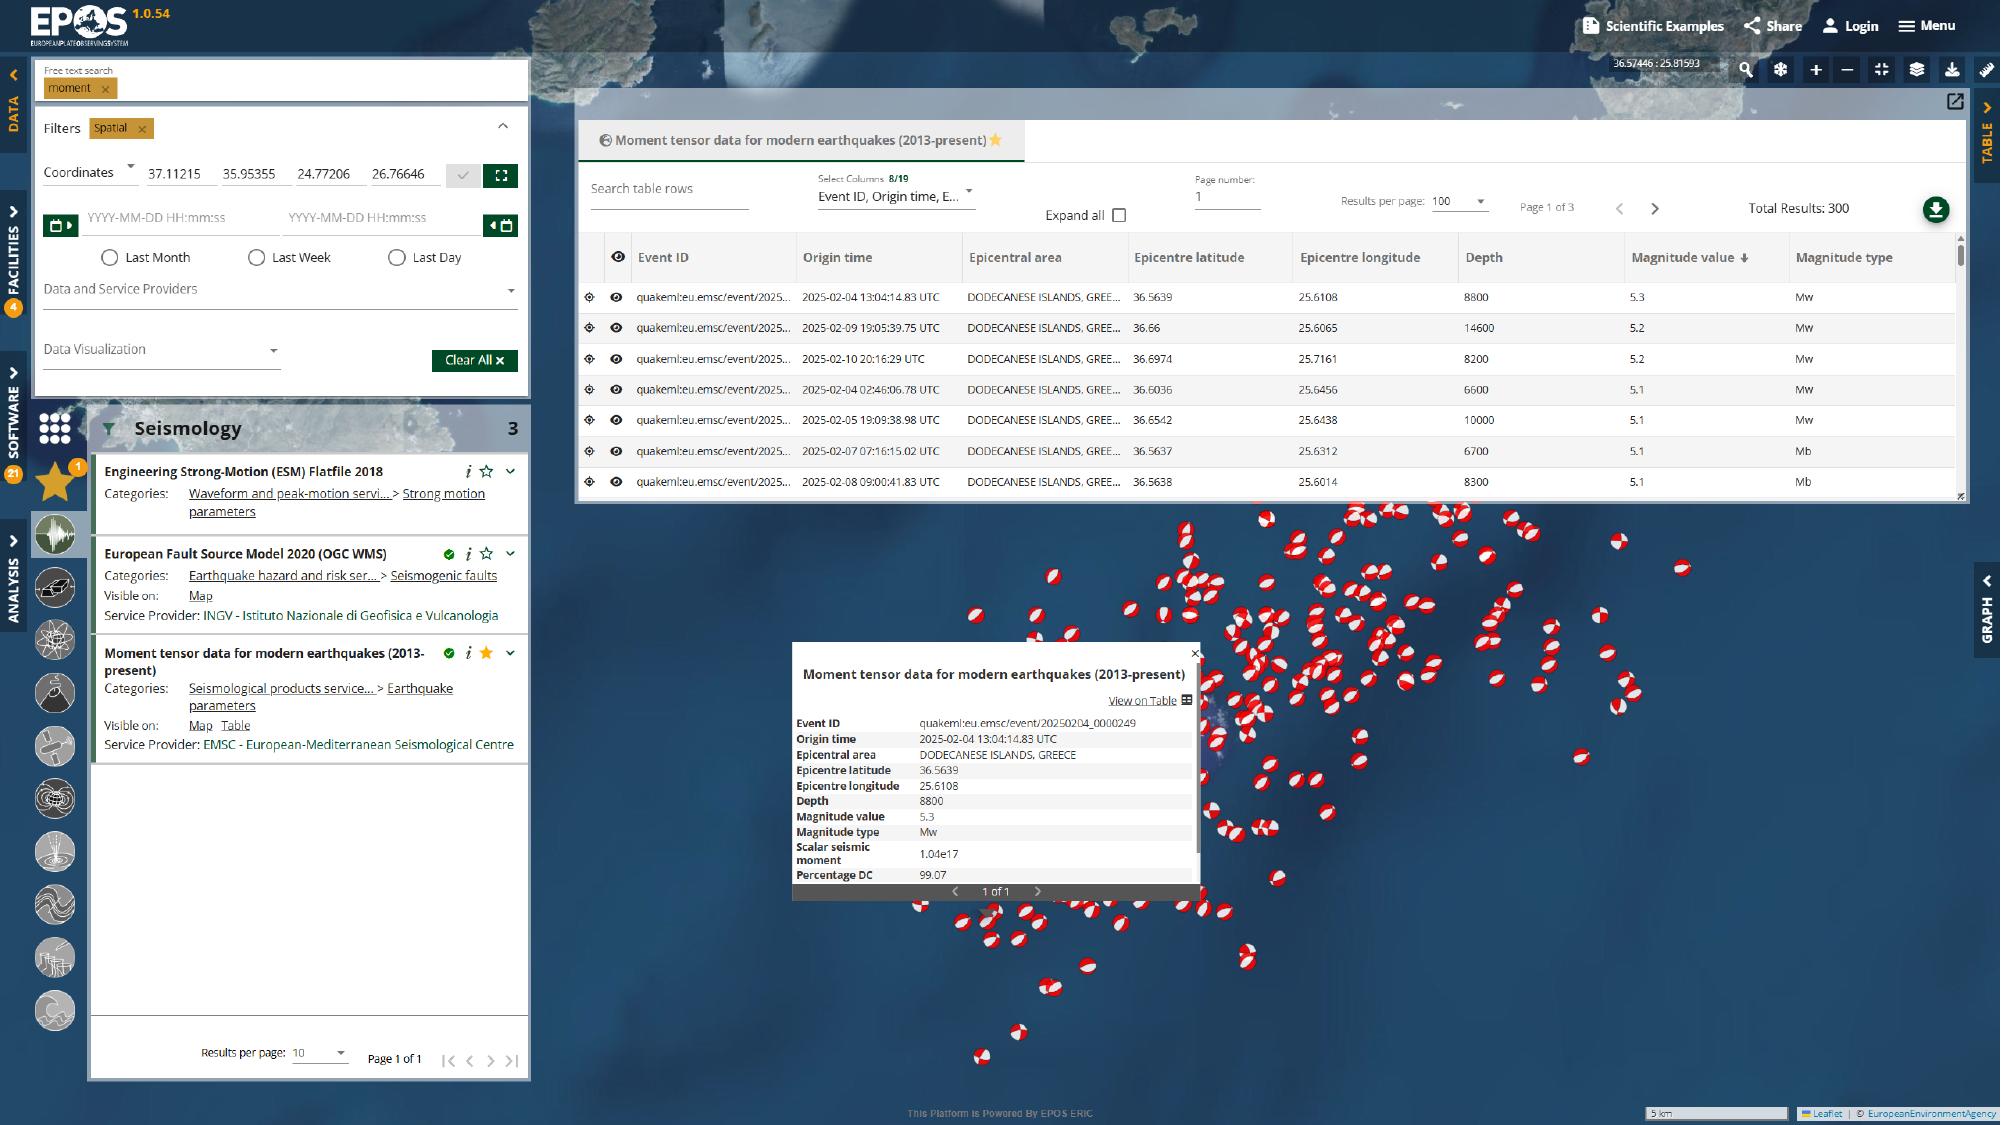The width and height of the screenshot is (2001, 1125).
Task: Check the Expand all checkbox above the table
Action: coord(1119,215)
